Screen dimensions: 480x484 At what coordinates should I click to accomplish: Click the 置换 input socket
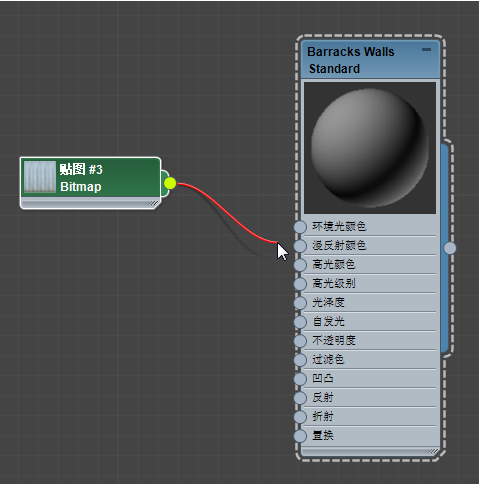tap(300, 436)
